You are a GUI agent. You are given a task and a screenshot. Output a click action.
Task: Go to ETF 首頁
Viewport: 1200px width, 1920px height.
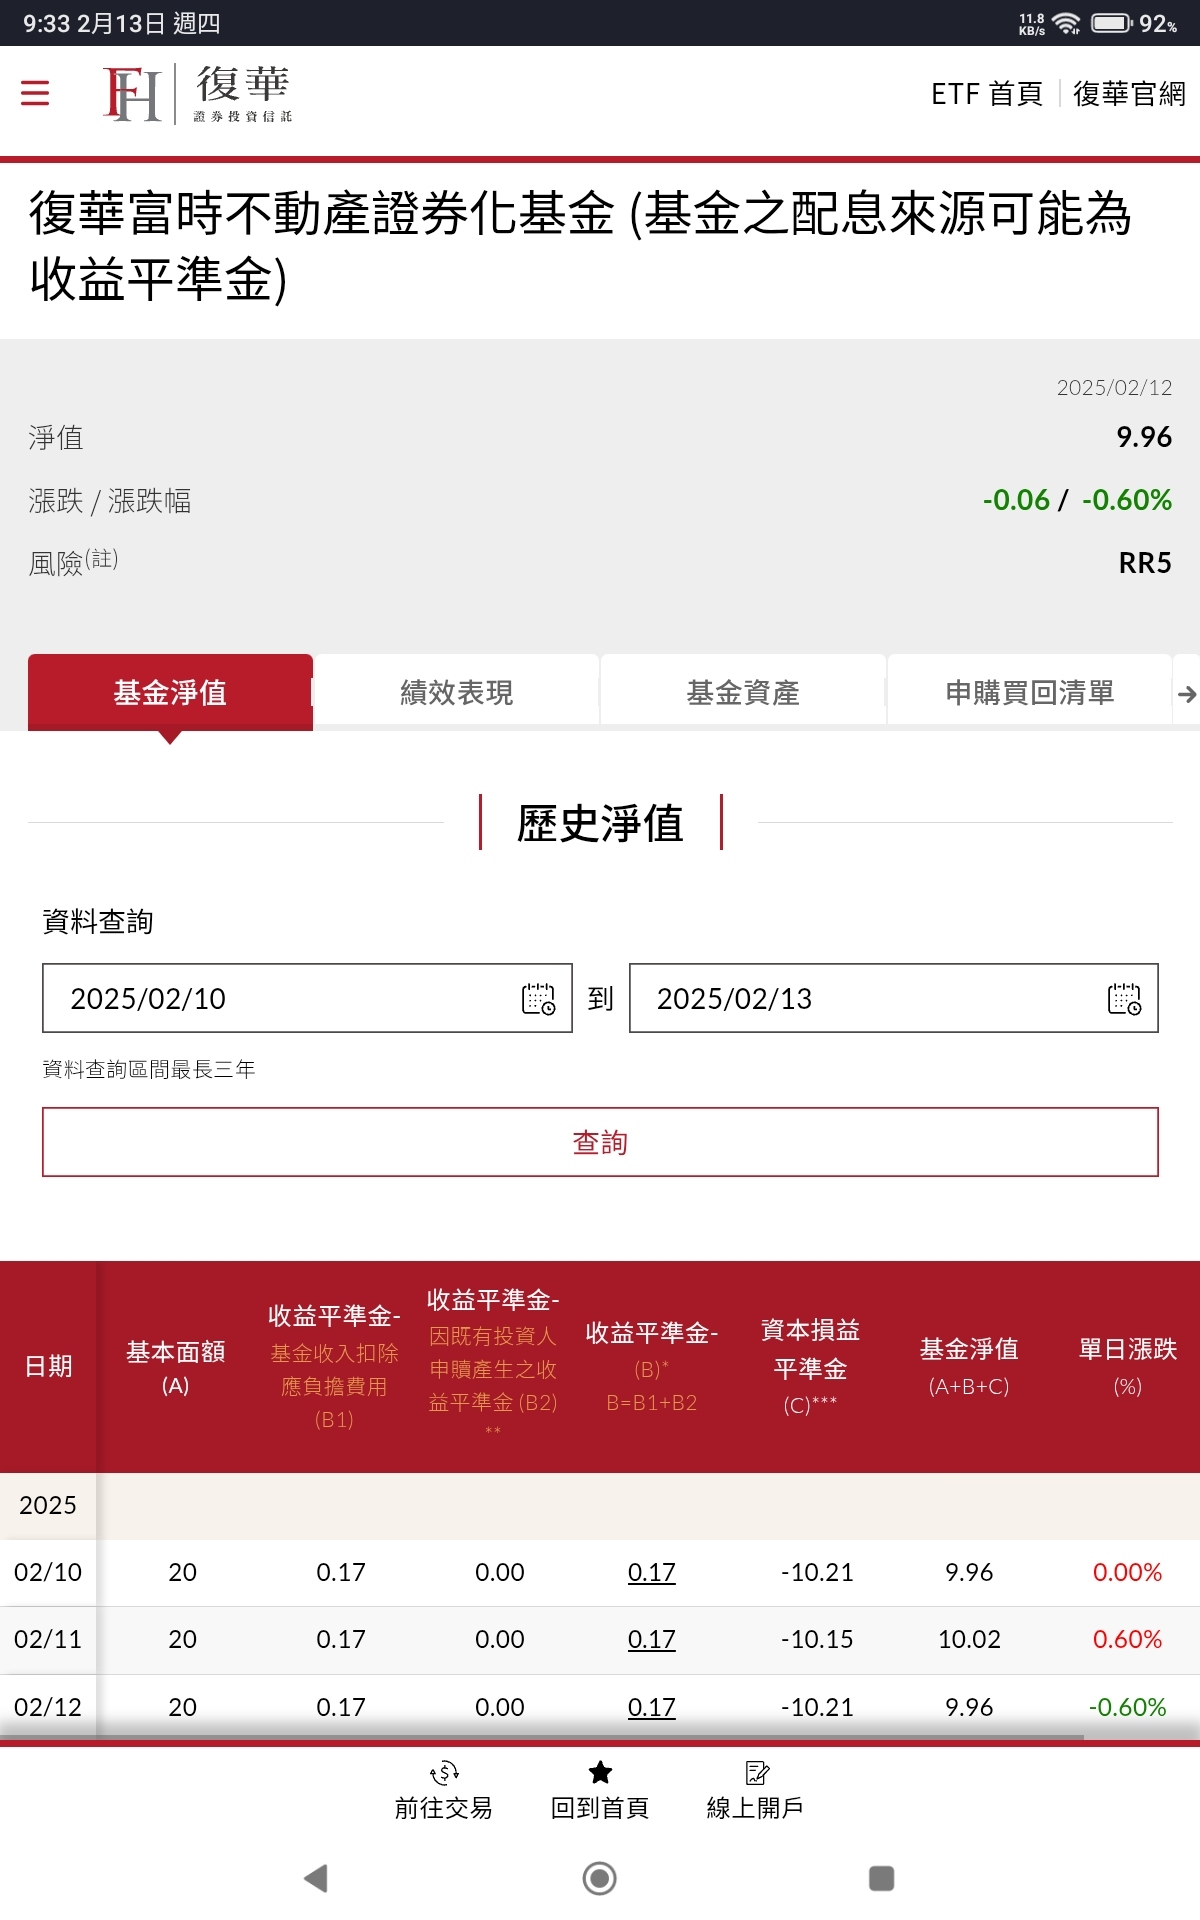point(986,94)
